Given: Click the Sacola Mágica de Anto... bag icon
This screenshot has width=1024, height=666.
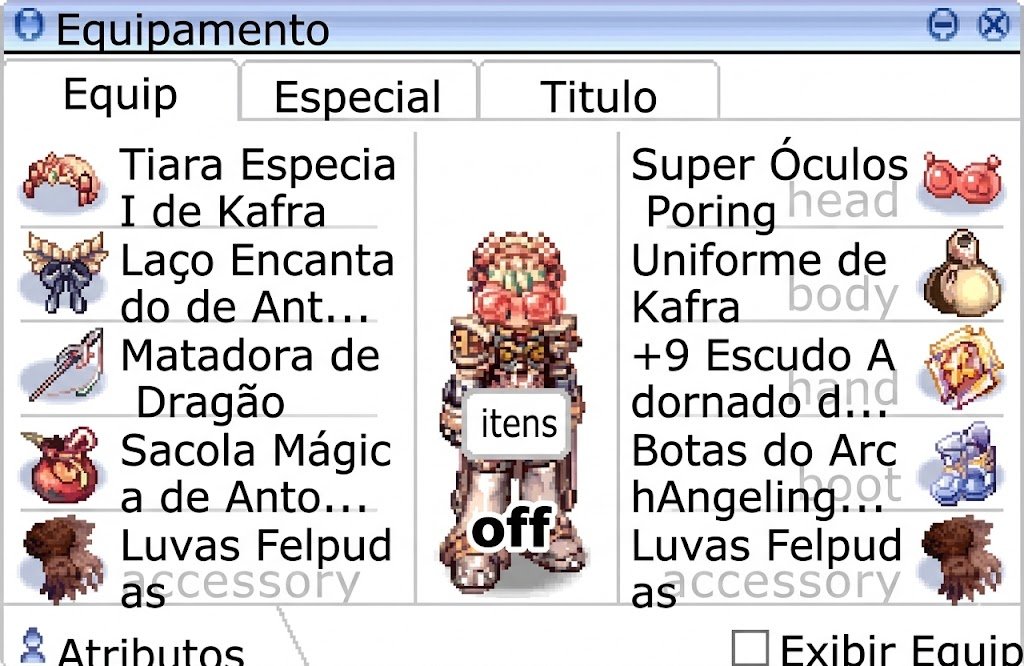Looking at the screenshot, I should [x=60, y=464].
